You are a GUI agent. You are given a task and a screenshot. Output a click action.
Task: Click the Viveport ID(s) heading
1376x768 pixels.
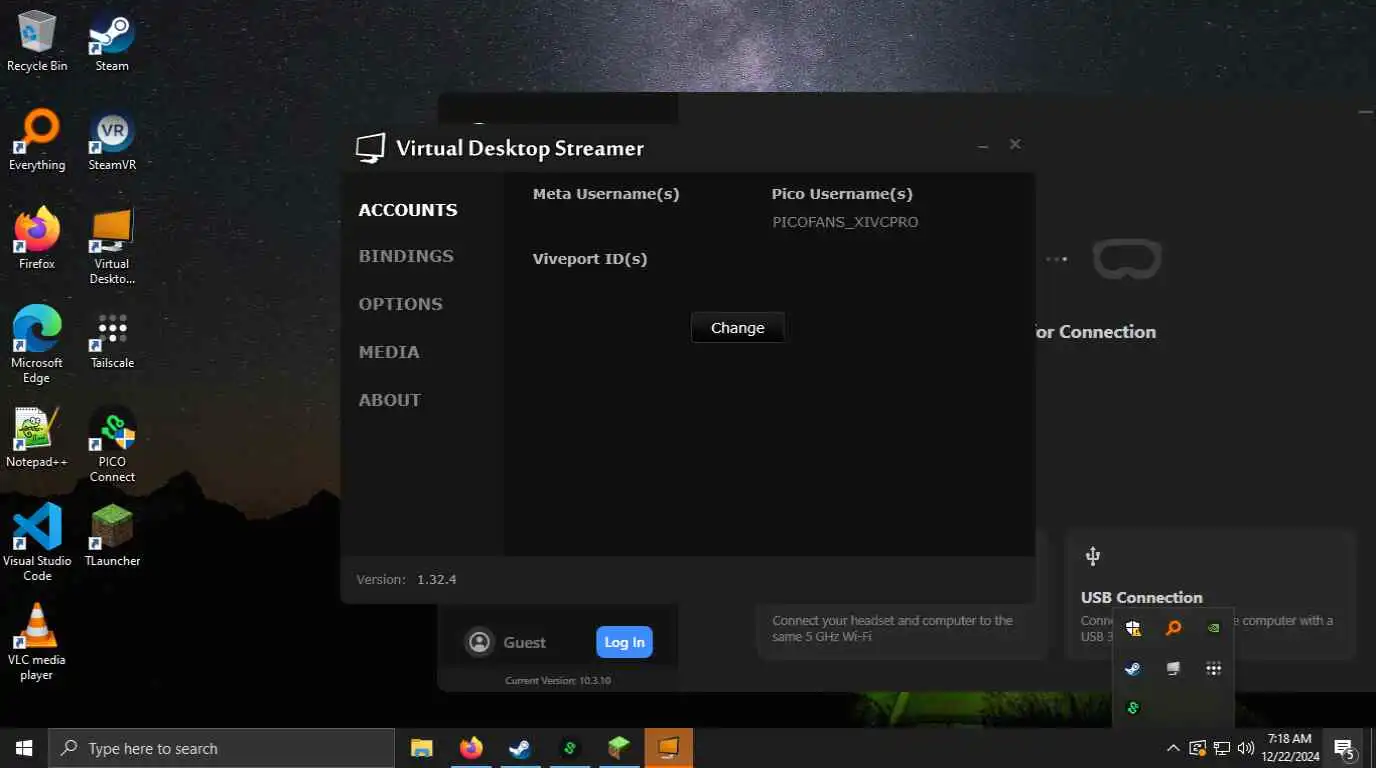pos(590,259)
